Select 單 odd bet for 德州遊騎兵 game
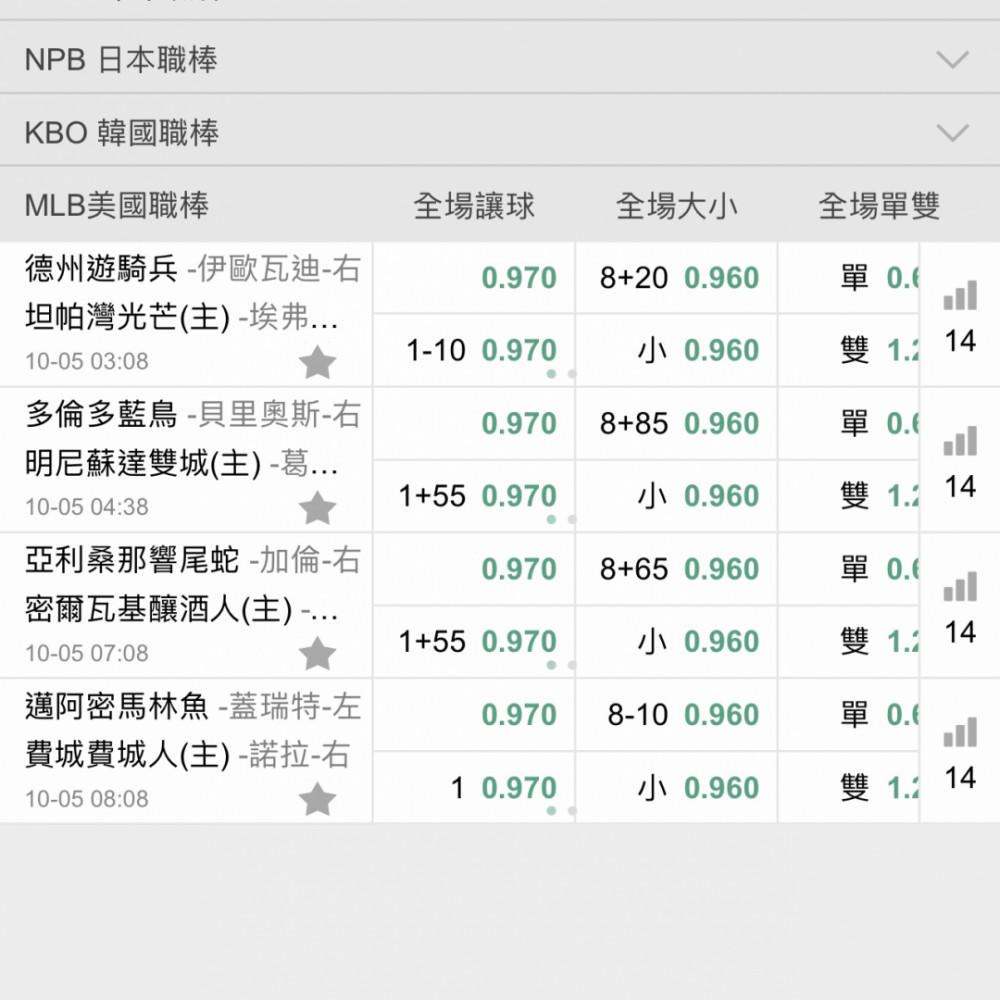The image size is (1000, 1000). 848,277
